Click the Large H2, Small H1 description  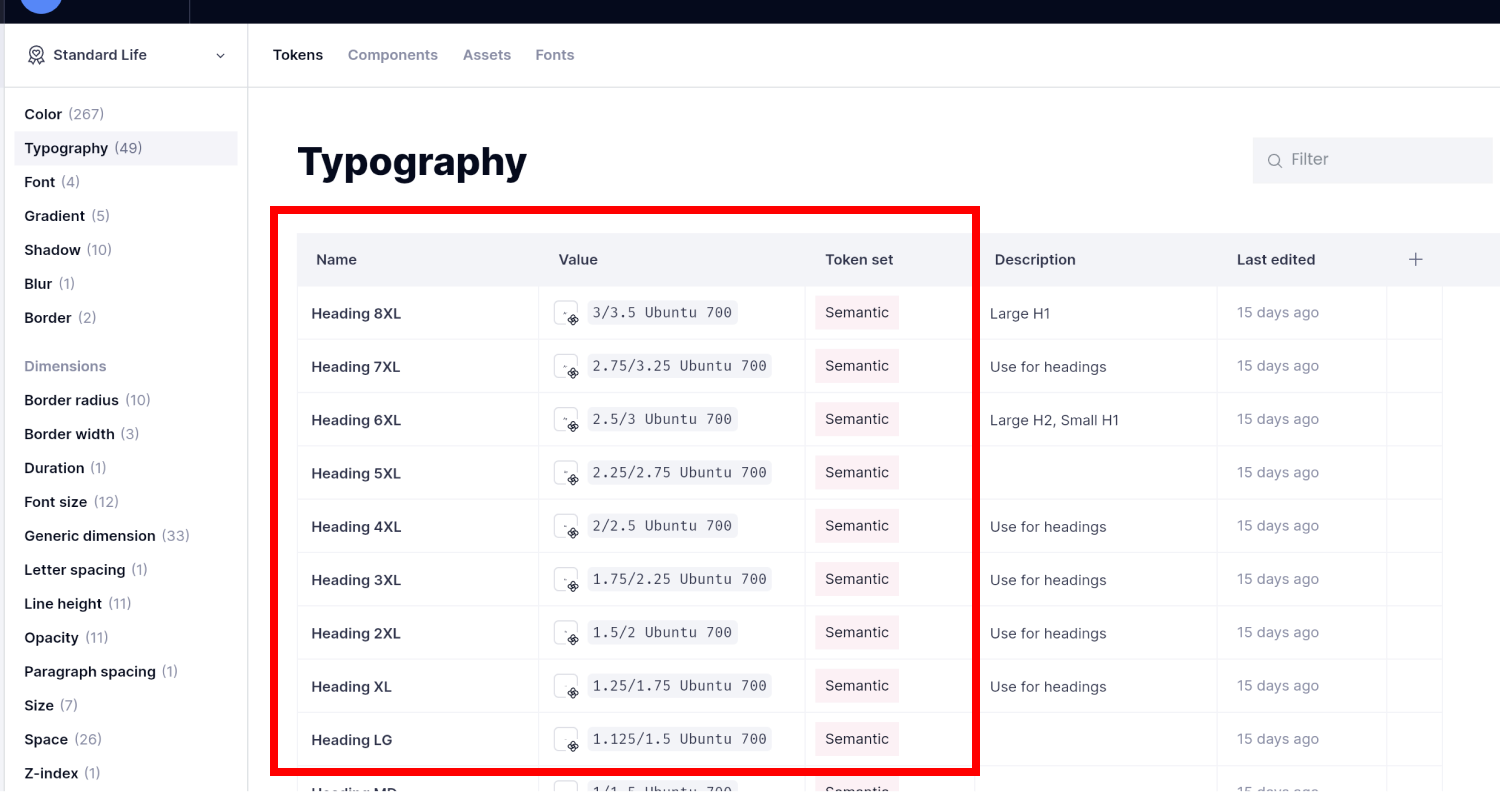click(1054, 420)
